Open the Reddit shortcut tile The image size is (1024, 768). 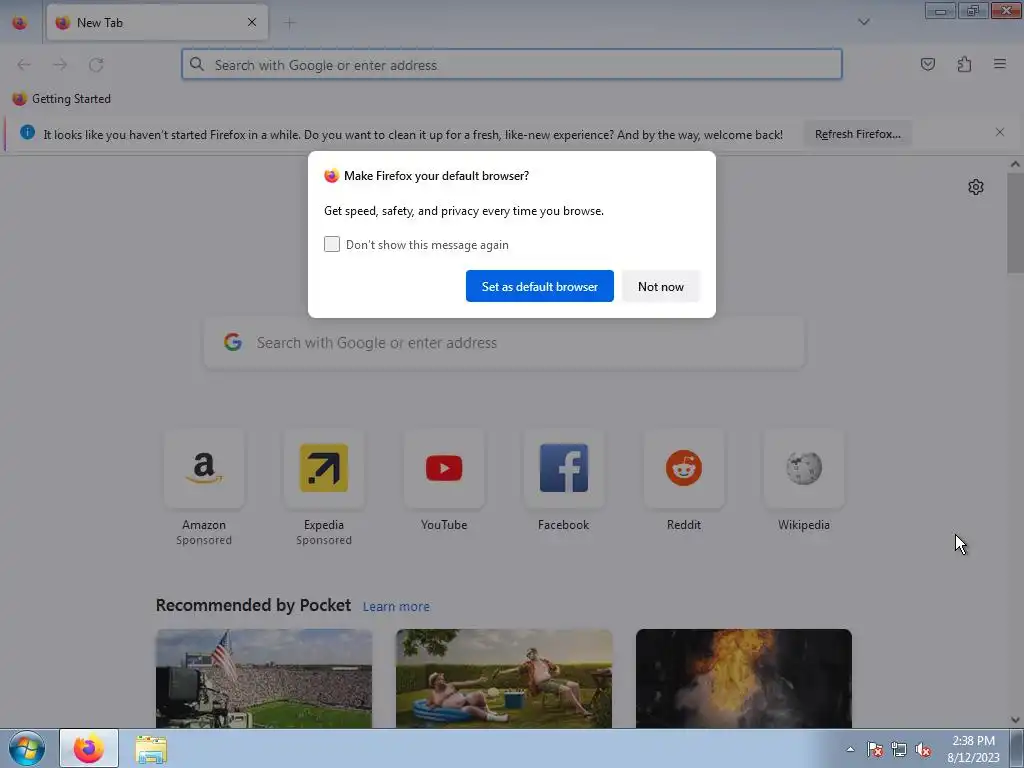684,469
